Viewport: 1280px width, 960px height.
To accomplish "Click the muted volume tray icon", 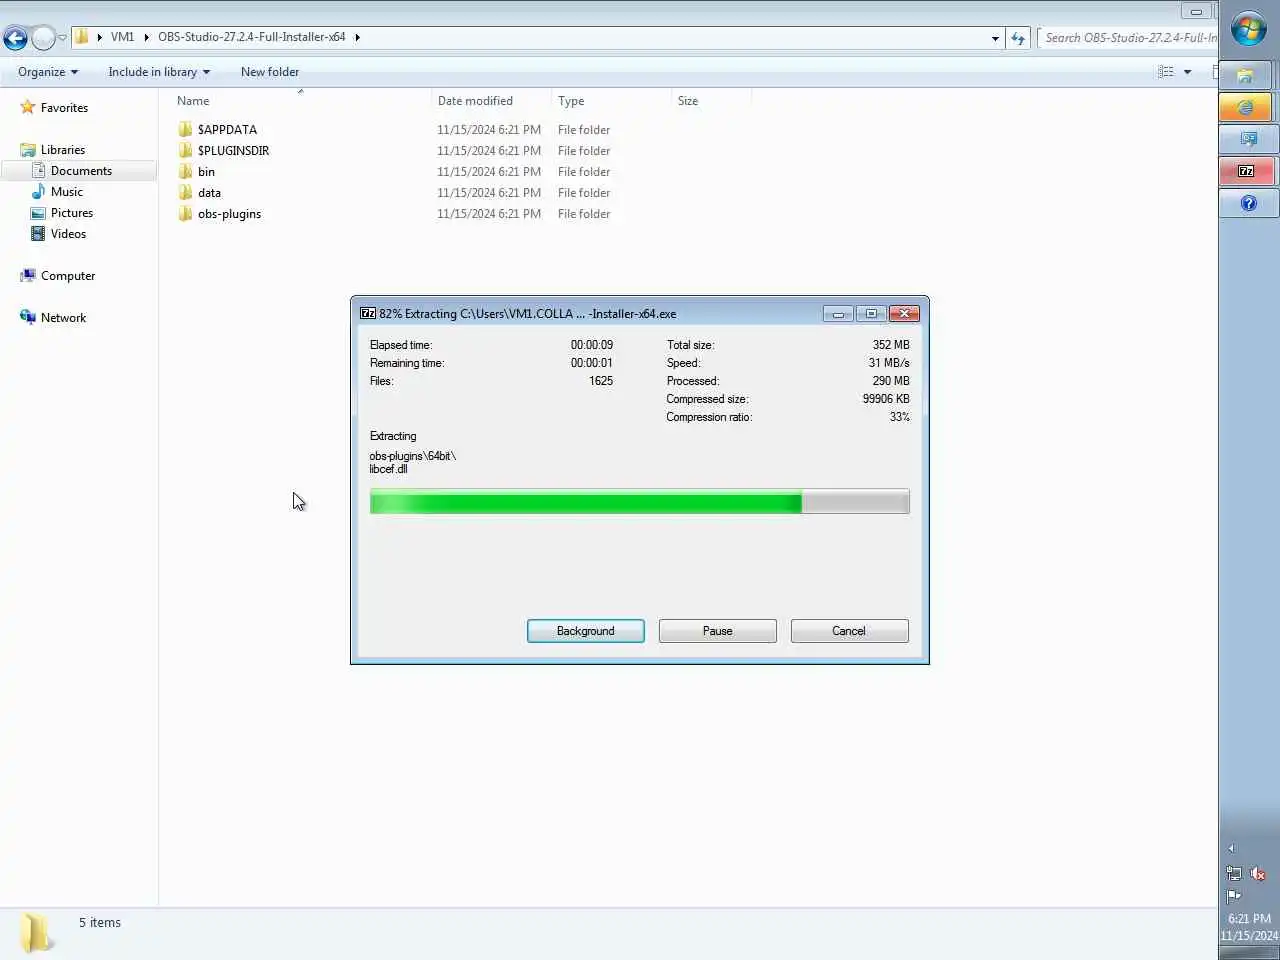I will (1259, 874).
